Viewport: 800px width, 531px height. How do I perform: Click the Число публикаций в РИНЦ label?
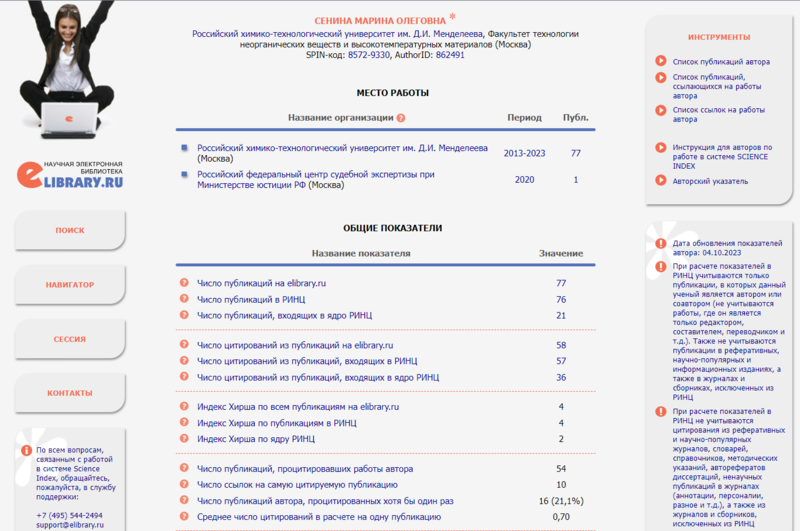(x=251, y=299)
